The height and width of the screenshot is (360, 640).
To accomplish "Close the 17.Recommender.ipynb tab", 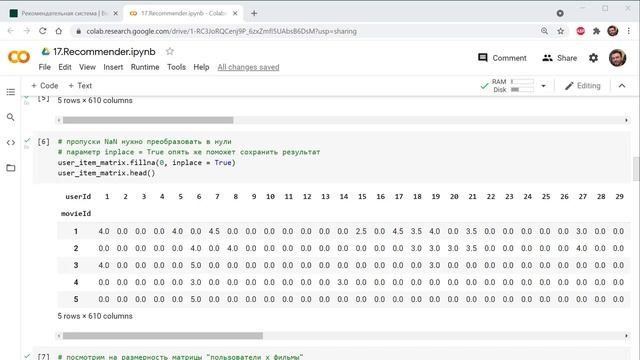I will (x=235, y=13).
